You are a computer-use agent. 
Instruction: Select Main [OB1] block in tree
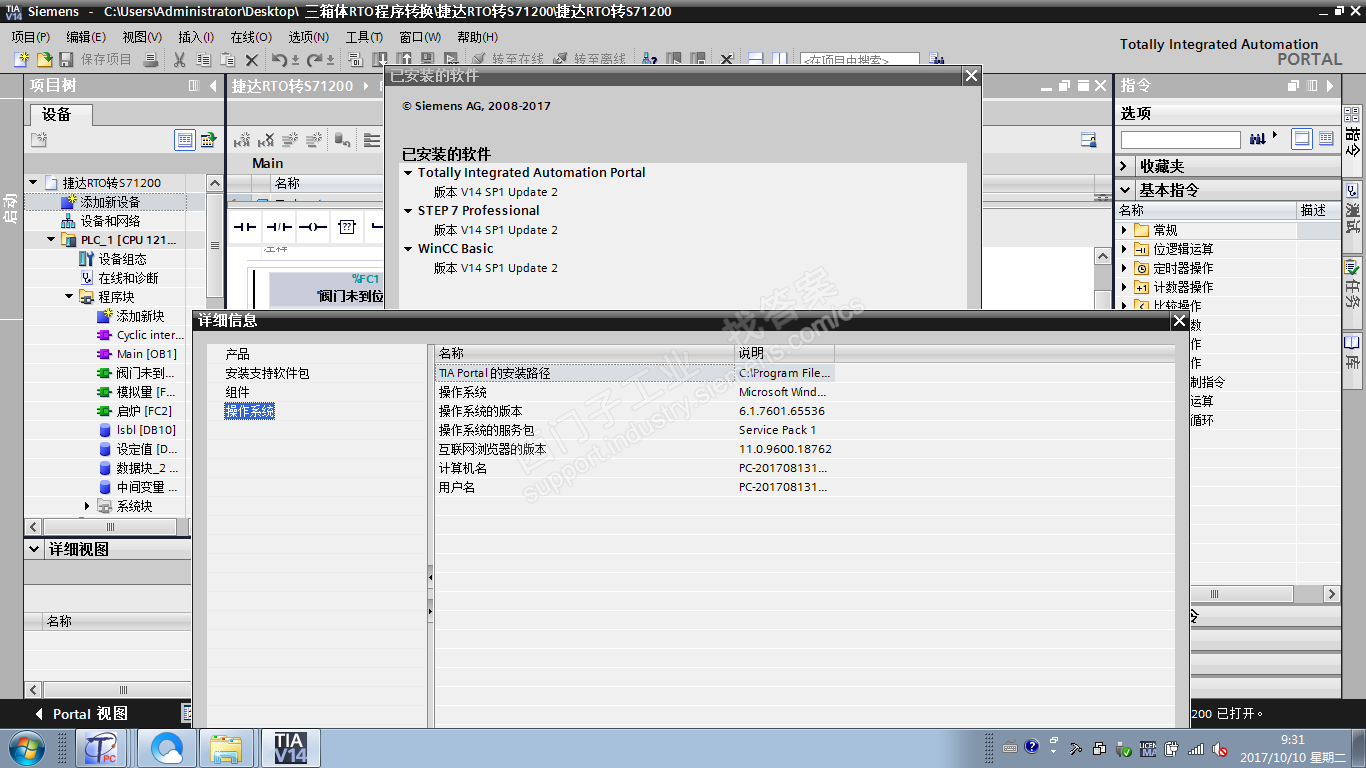146,354
